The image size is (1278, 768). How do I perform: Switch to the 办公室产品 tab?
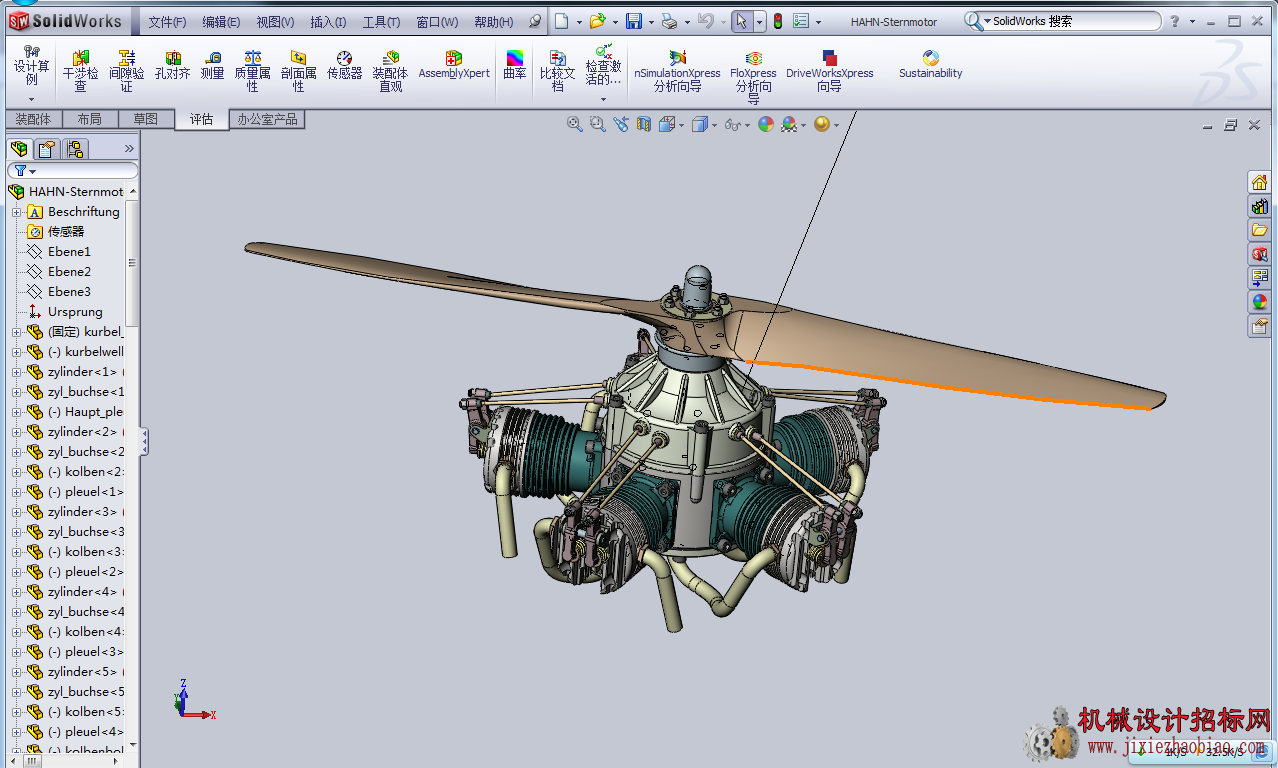267,119
